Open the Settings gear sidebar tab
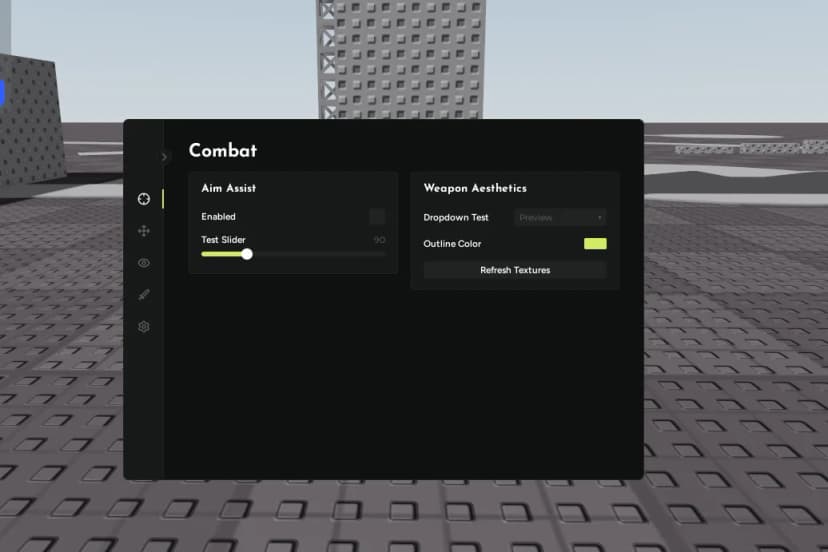The image size is (828, 552). coord(144,326)
